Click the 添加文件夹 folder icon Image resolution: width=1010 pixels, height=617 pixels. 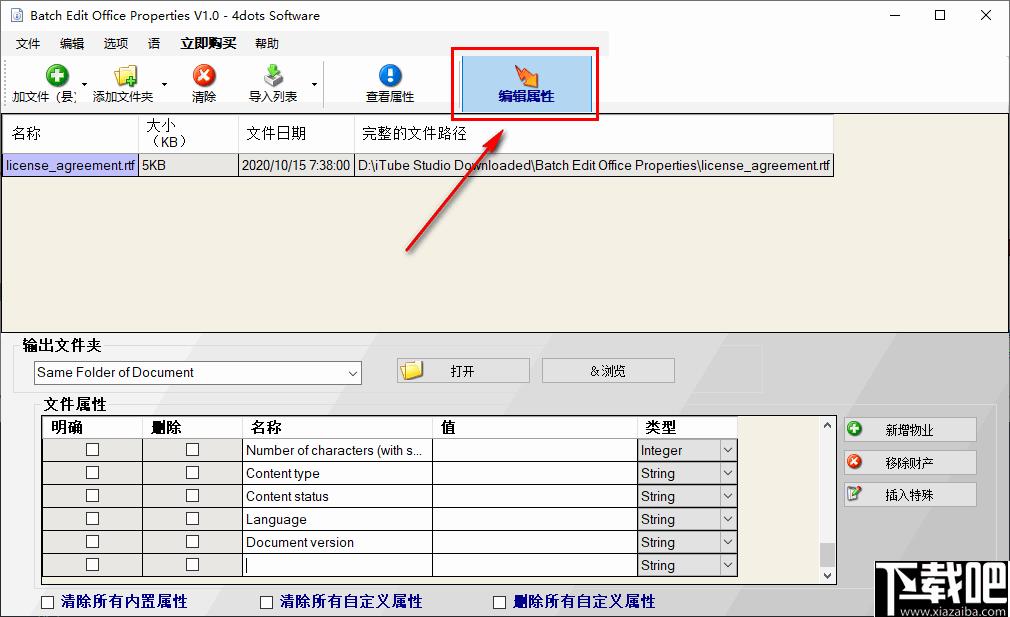click(126, 75)
